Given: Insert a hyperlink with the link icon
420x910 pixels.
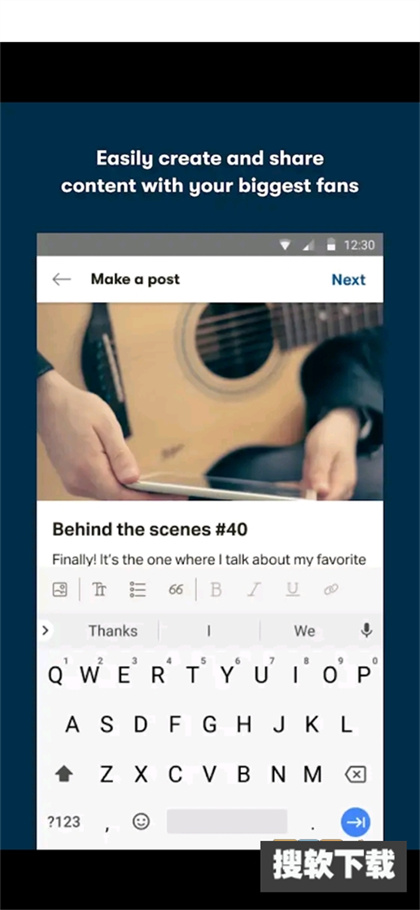Looking at the screenshot, I should click(x=331, y=590).
